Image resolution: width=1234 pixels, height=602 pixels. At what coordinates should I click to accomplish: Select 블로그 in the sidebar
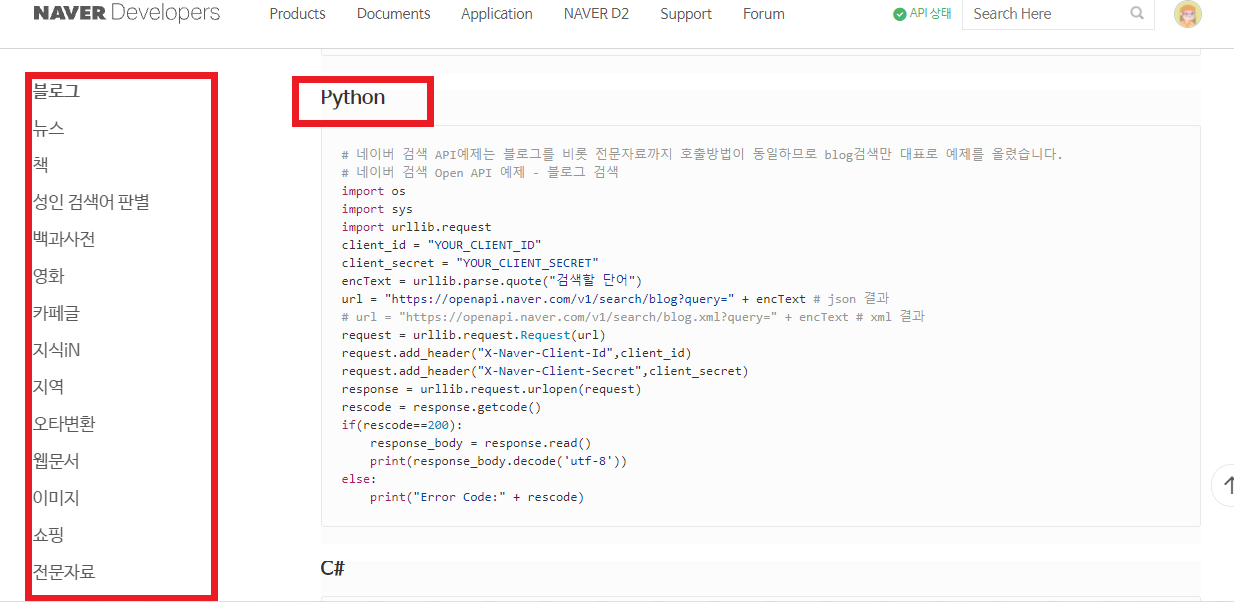[56, 91]
